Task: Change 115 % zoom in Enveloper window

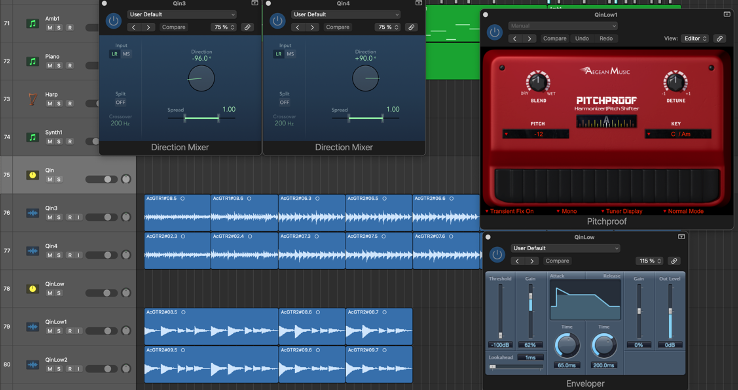Action: click(x=650, y=261)
